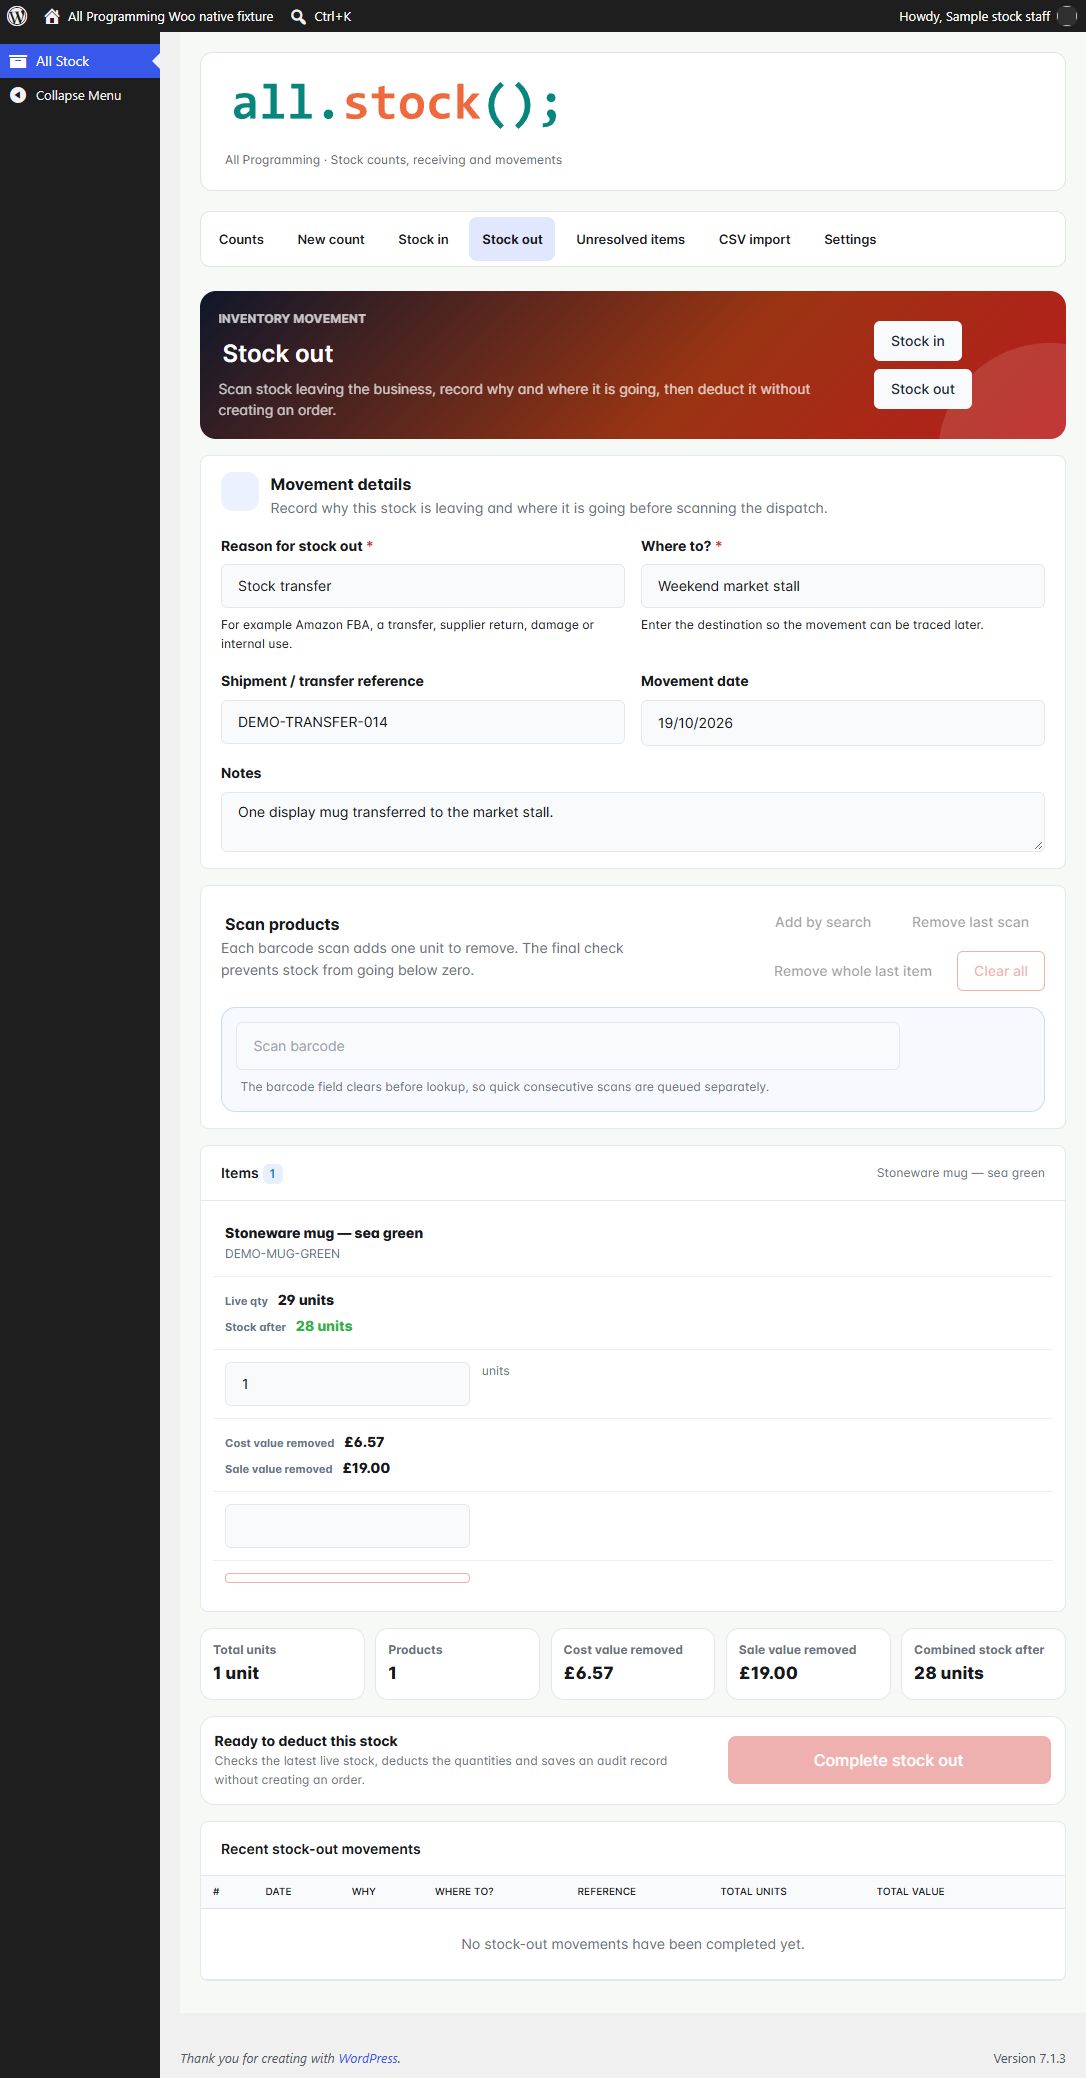Click the Sale value removed summary card
The width and height of the screenshot is (1086, 2078).
pos(808,1664)
